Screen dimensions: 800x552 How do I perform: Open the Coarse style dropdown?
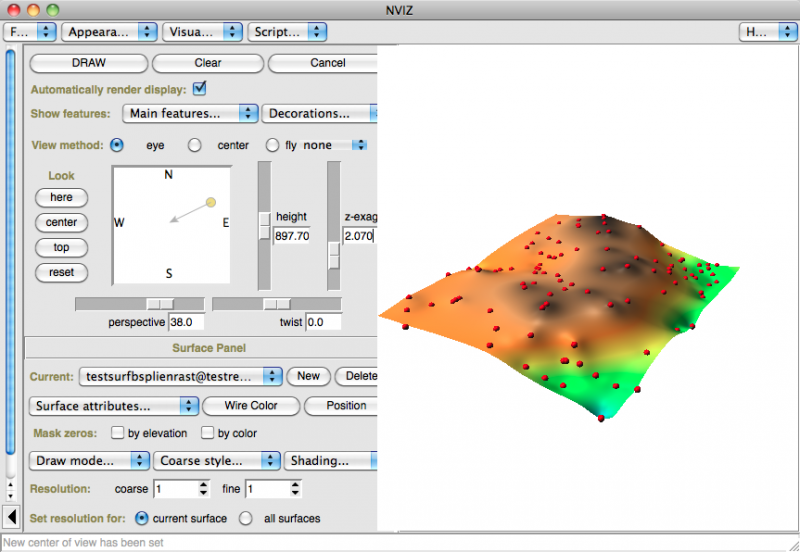215,461
